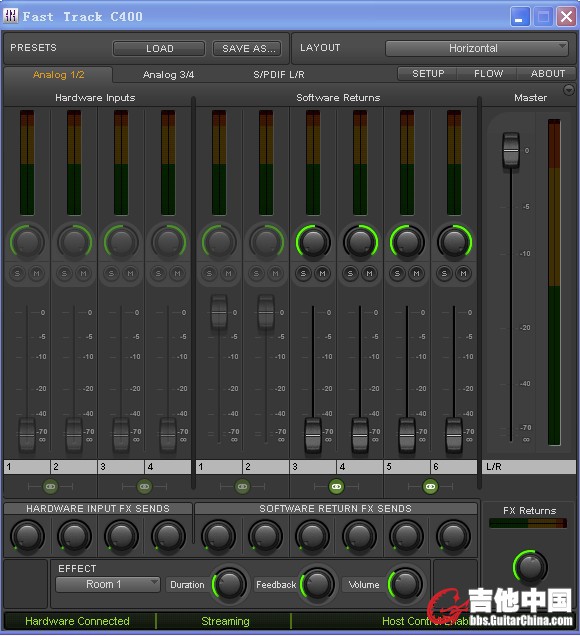
Task: Click hardware input 1 fader handle
Action: [x=27, y=436]
